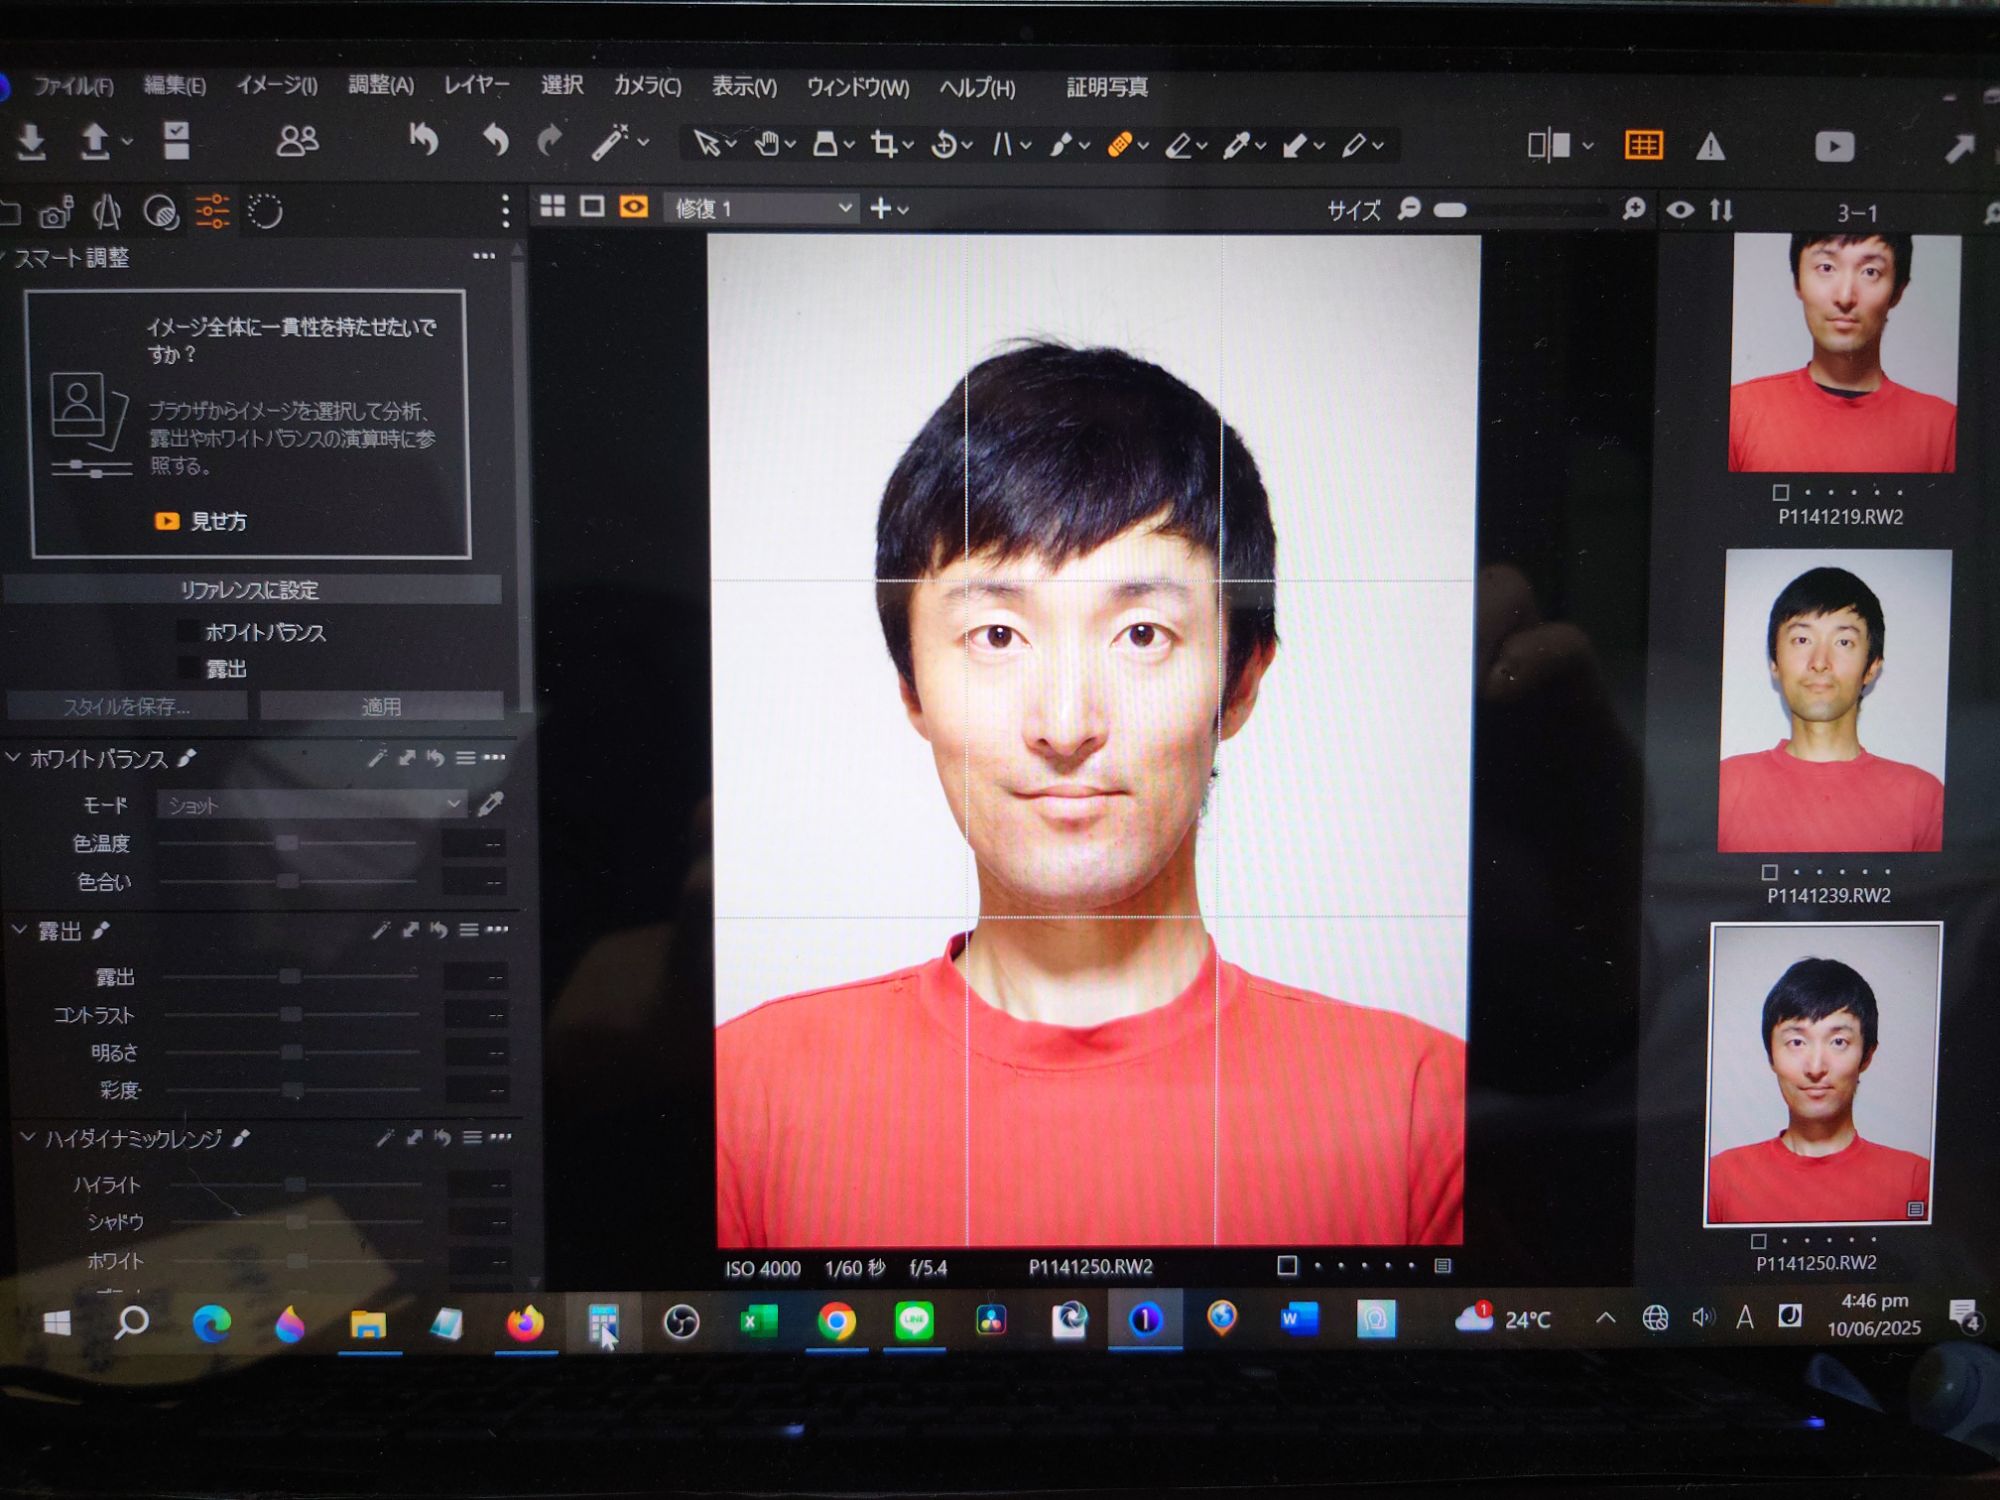Collapse the 露出 panel
Image resolution: width=2000 pixels, height=1500 pixels.
tap(18, 930)
